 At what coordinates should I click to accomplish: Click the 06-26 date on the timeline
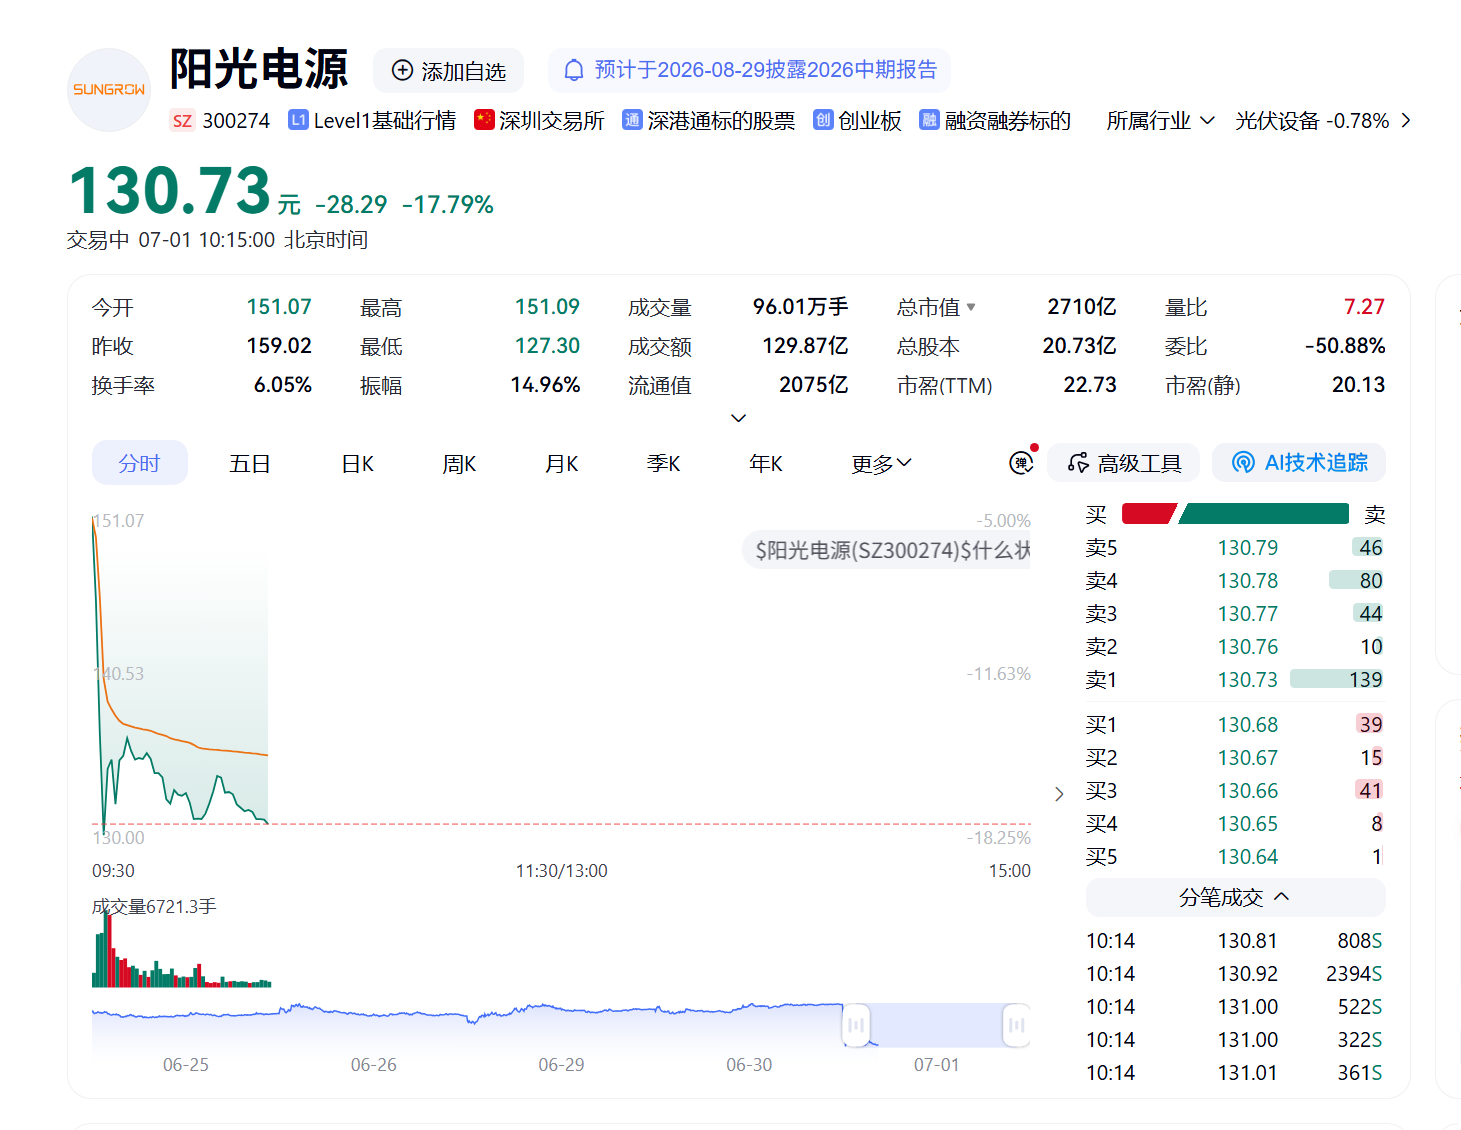click(x=373, y=1065)
